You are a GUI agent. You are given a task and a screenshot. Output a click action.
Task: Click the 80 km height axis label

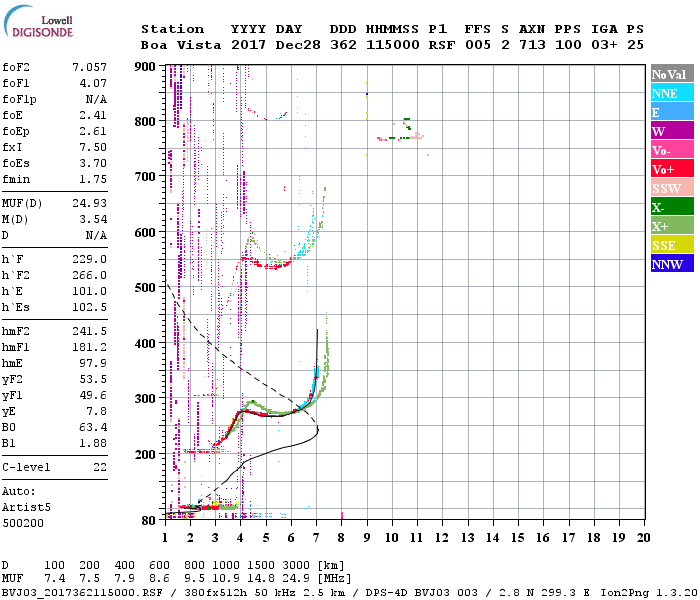[x=148, y=521]
